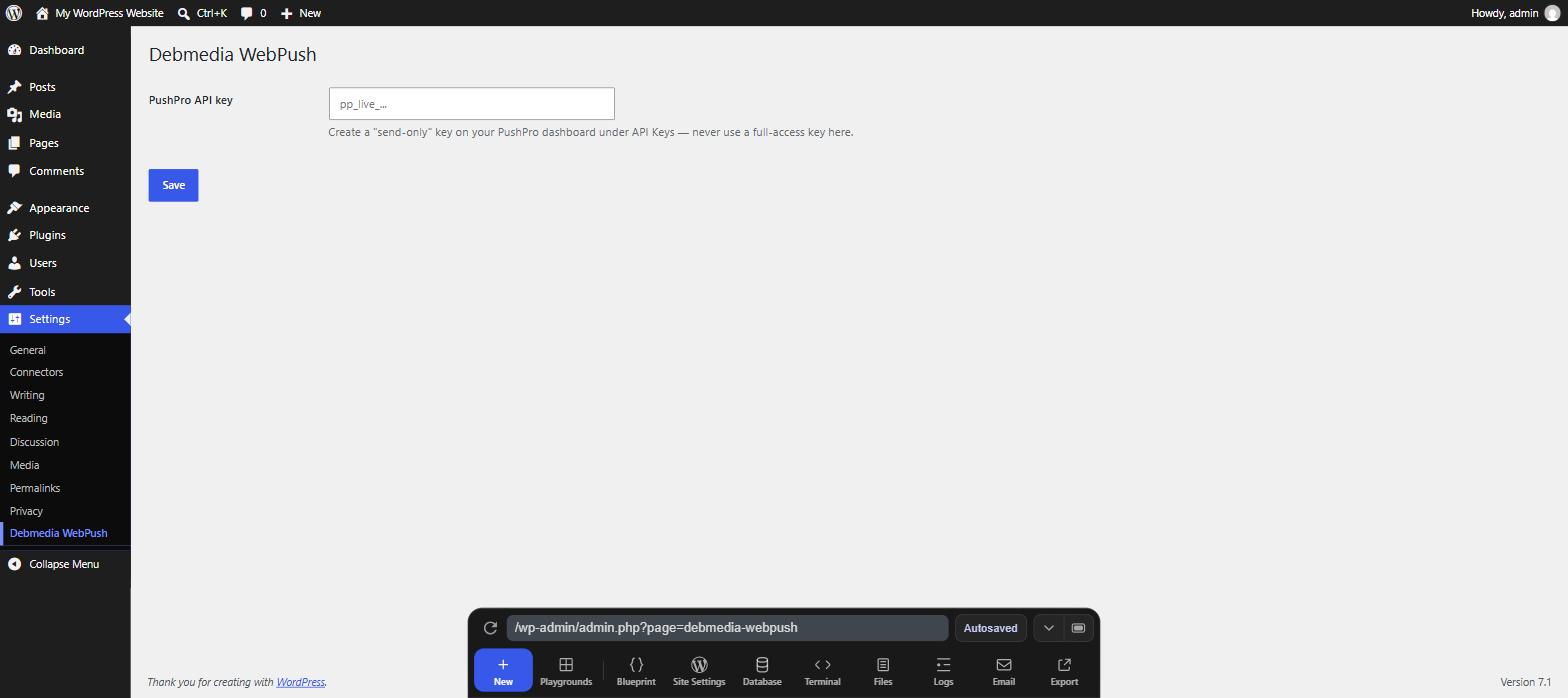Open Media under Settings submenu
The height and width of the screenshot is (698, 1568).
[24, 465]
